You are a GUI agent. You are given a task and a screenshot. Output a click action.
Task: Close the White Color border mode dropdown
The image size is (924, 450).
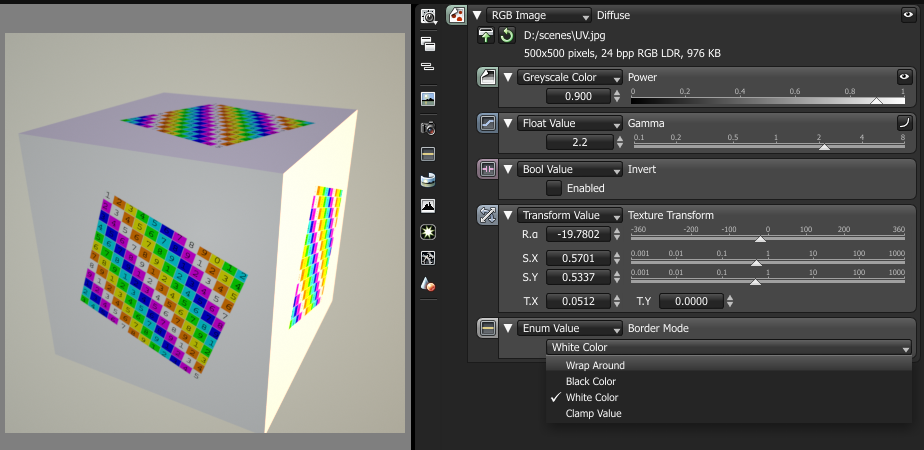[729, 348]
